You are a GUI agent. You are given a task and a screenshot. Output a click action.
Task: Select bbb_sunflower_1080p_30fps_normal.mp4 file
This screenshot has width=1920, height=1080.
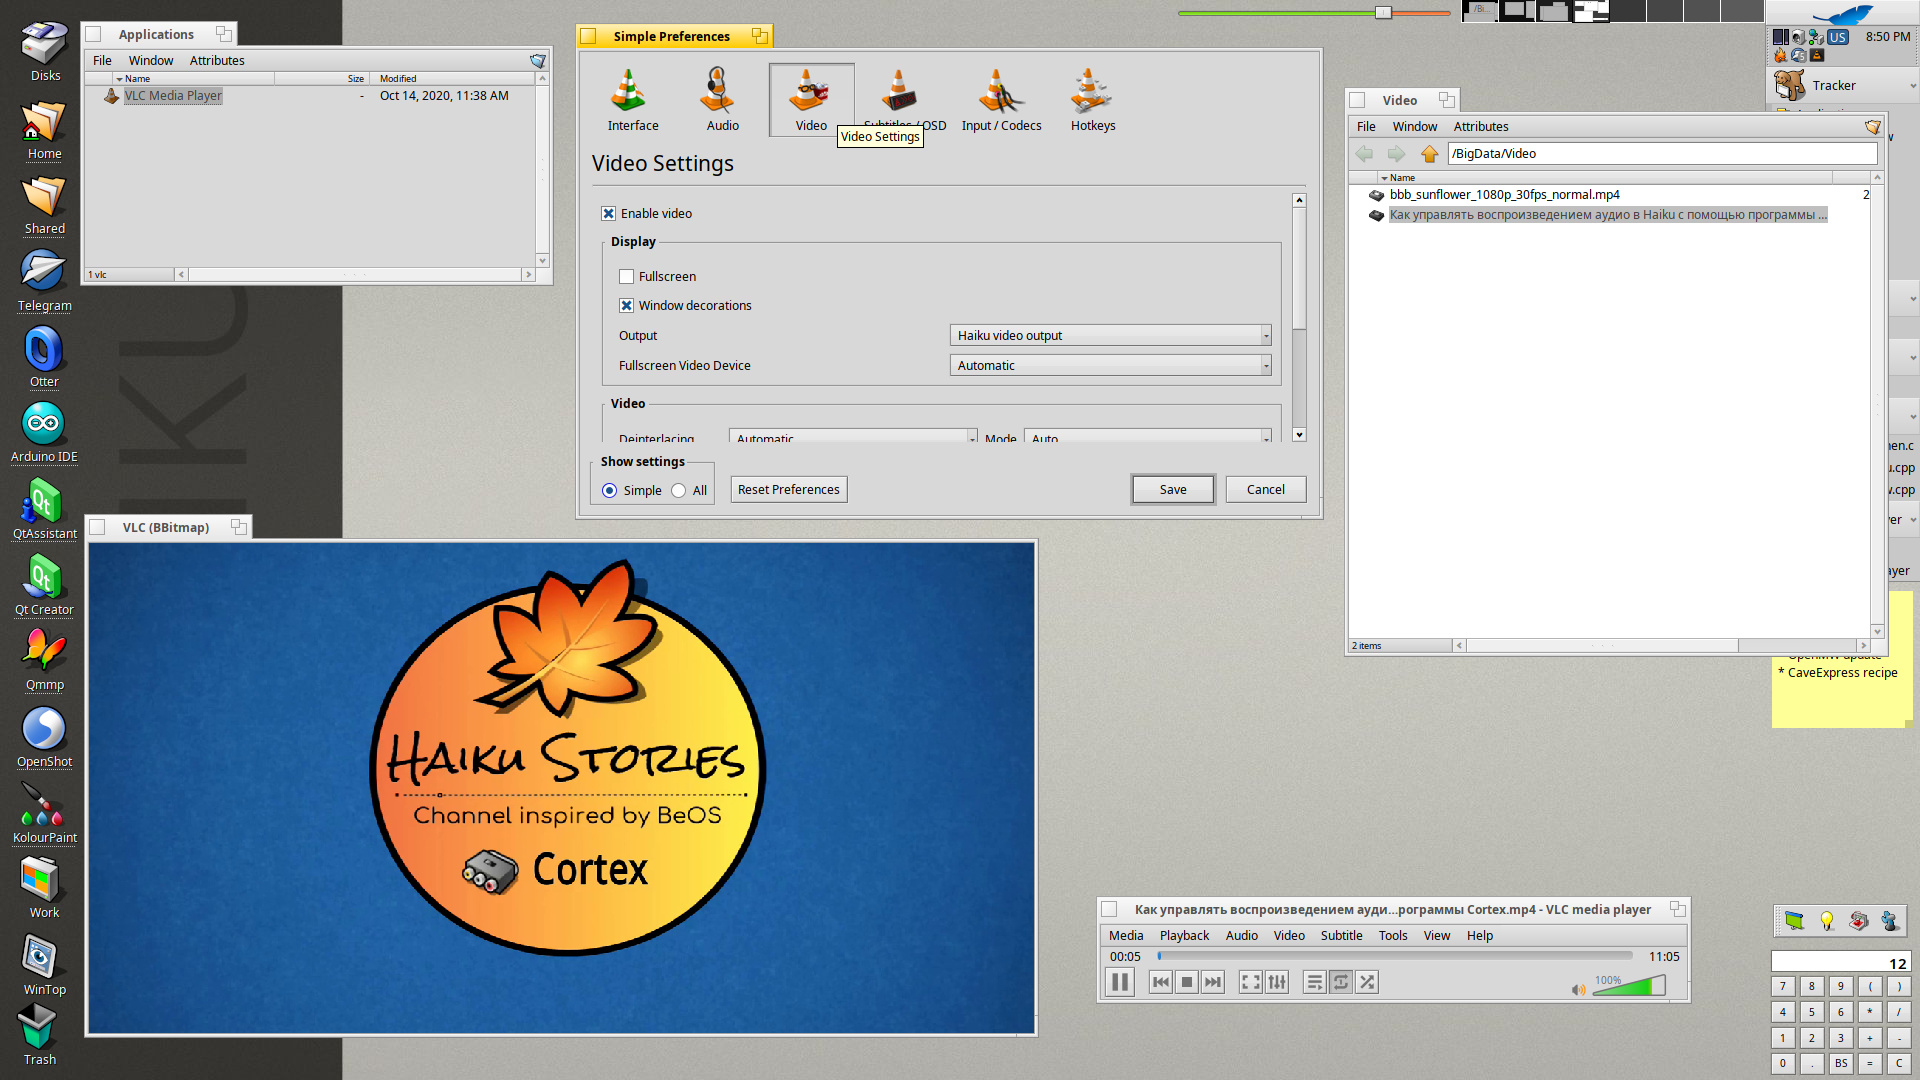(x=1504, y=195)
